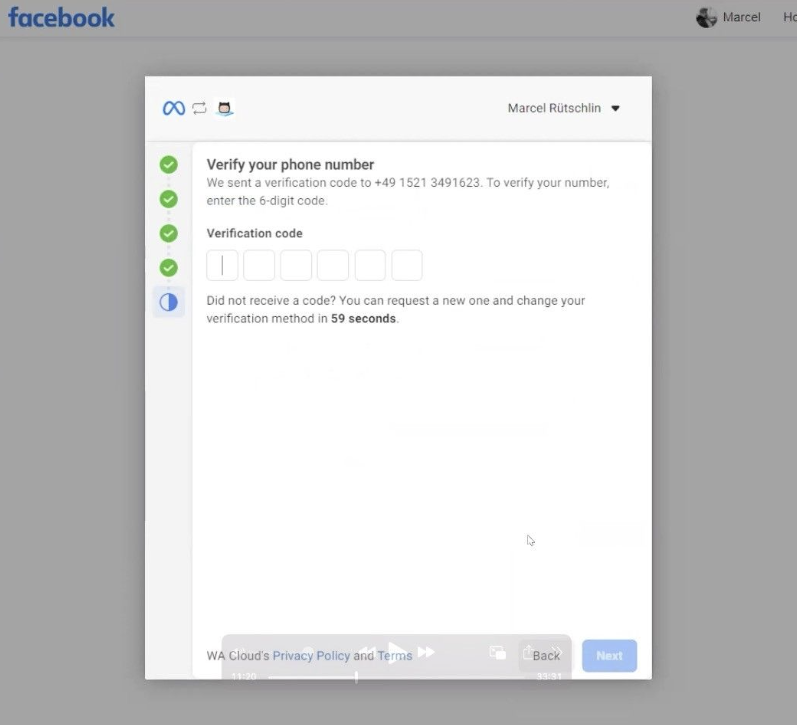Click the Meta infinity logo
Viewport: 797px width, 725px height.
[x=174, y=108]
